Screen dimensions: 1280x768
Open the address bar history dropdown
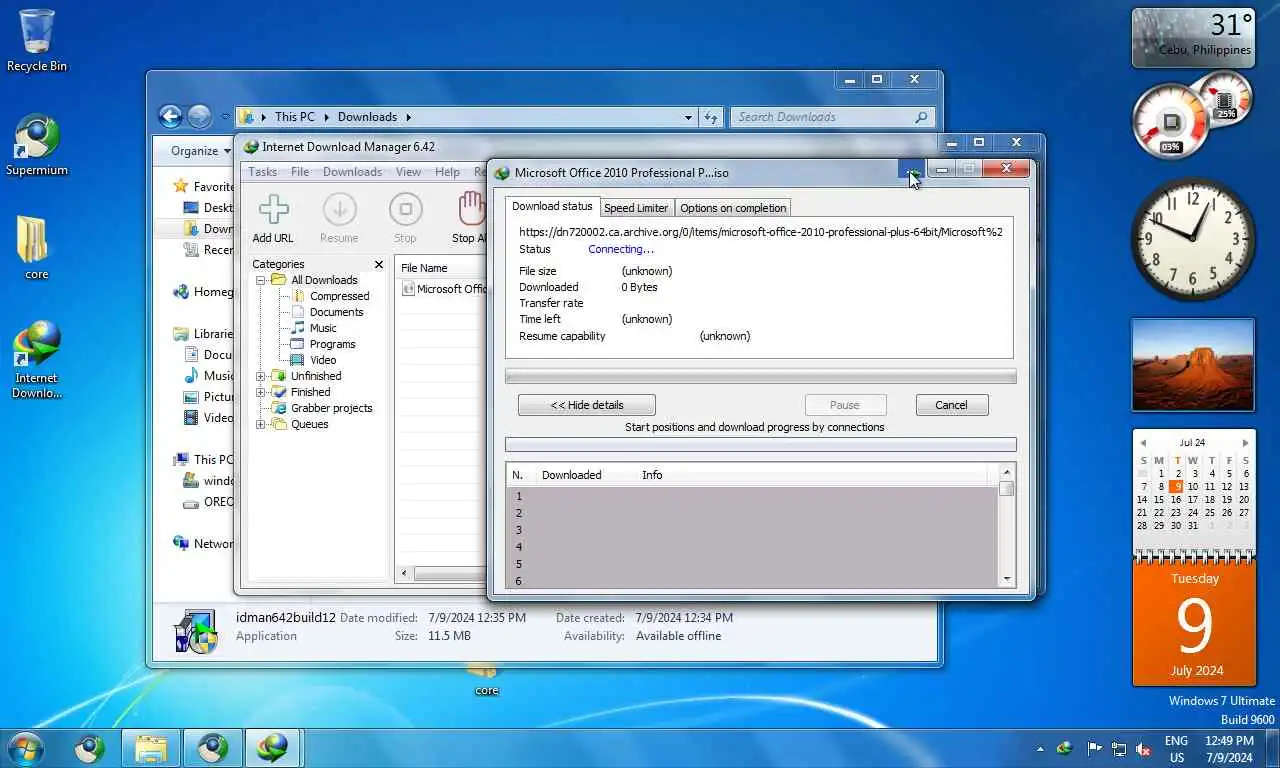pos(688,117)
